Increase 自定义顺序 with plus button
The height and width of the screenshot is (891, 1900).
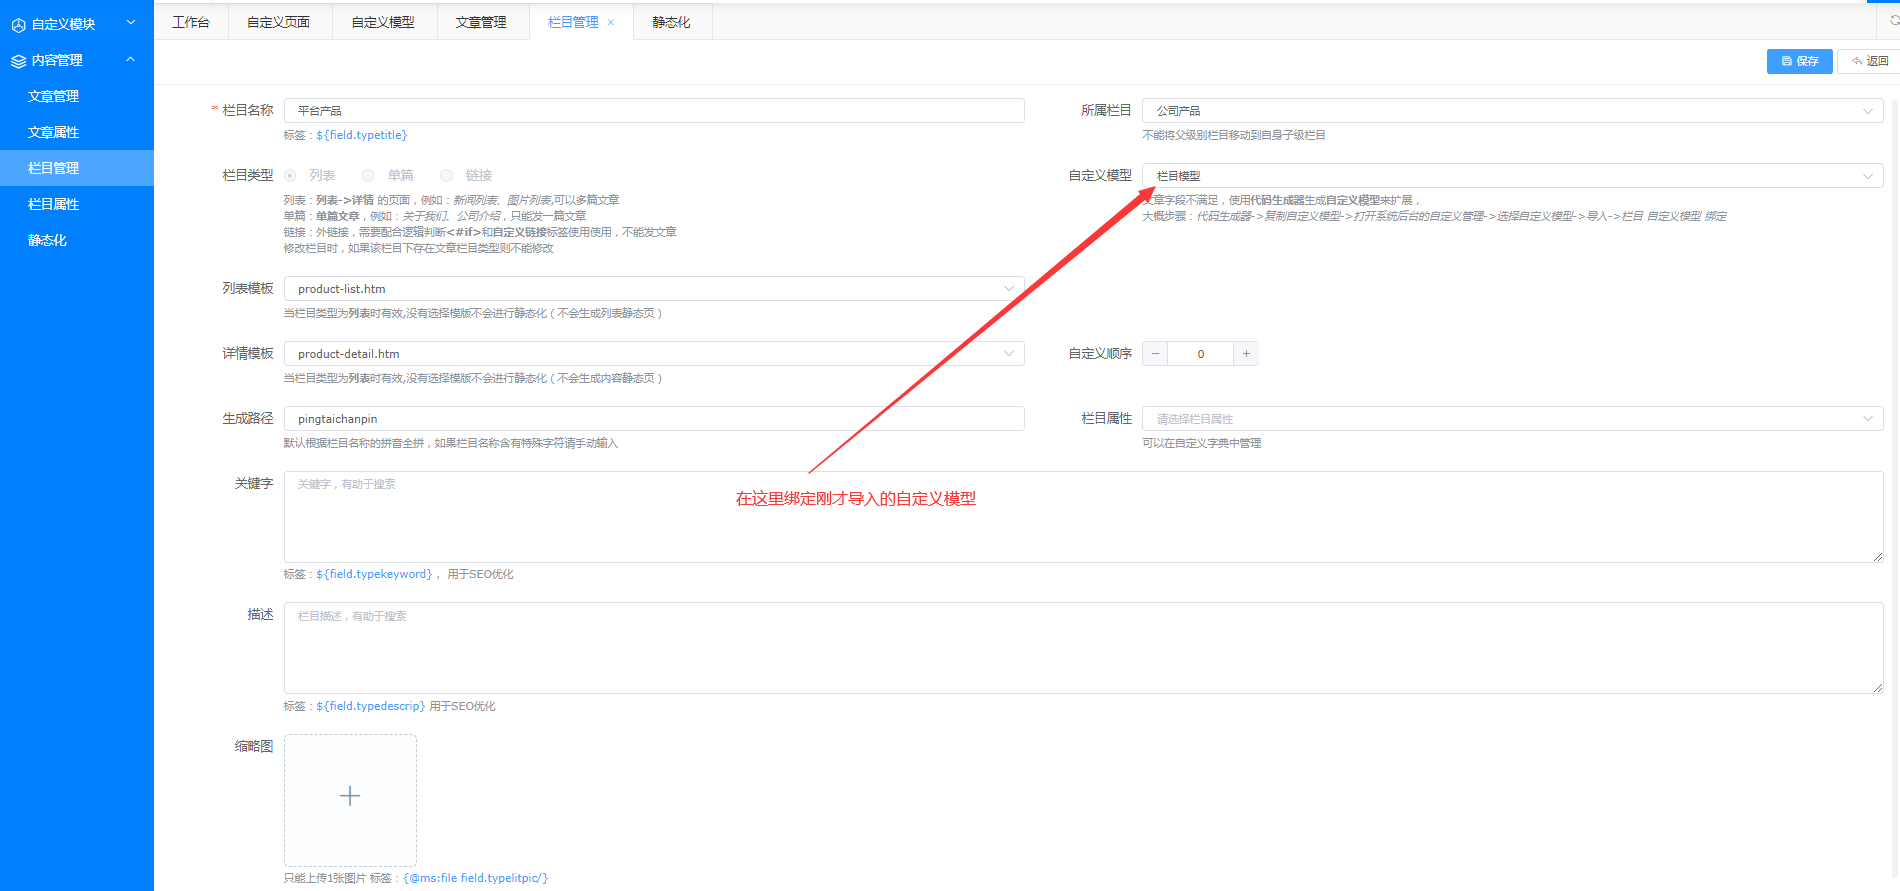1246,354
